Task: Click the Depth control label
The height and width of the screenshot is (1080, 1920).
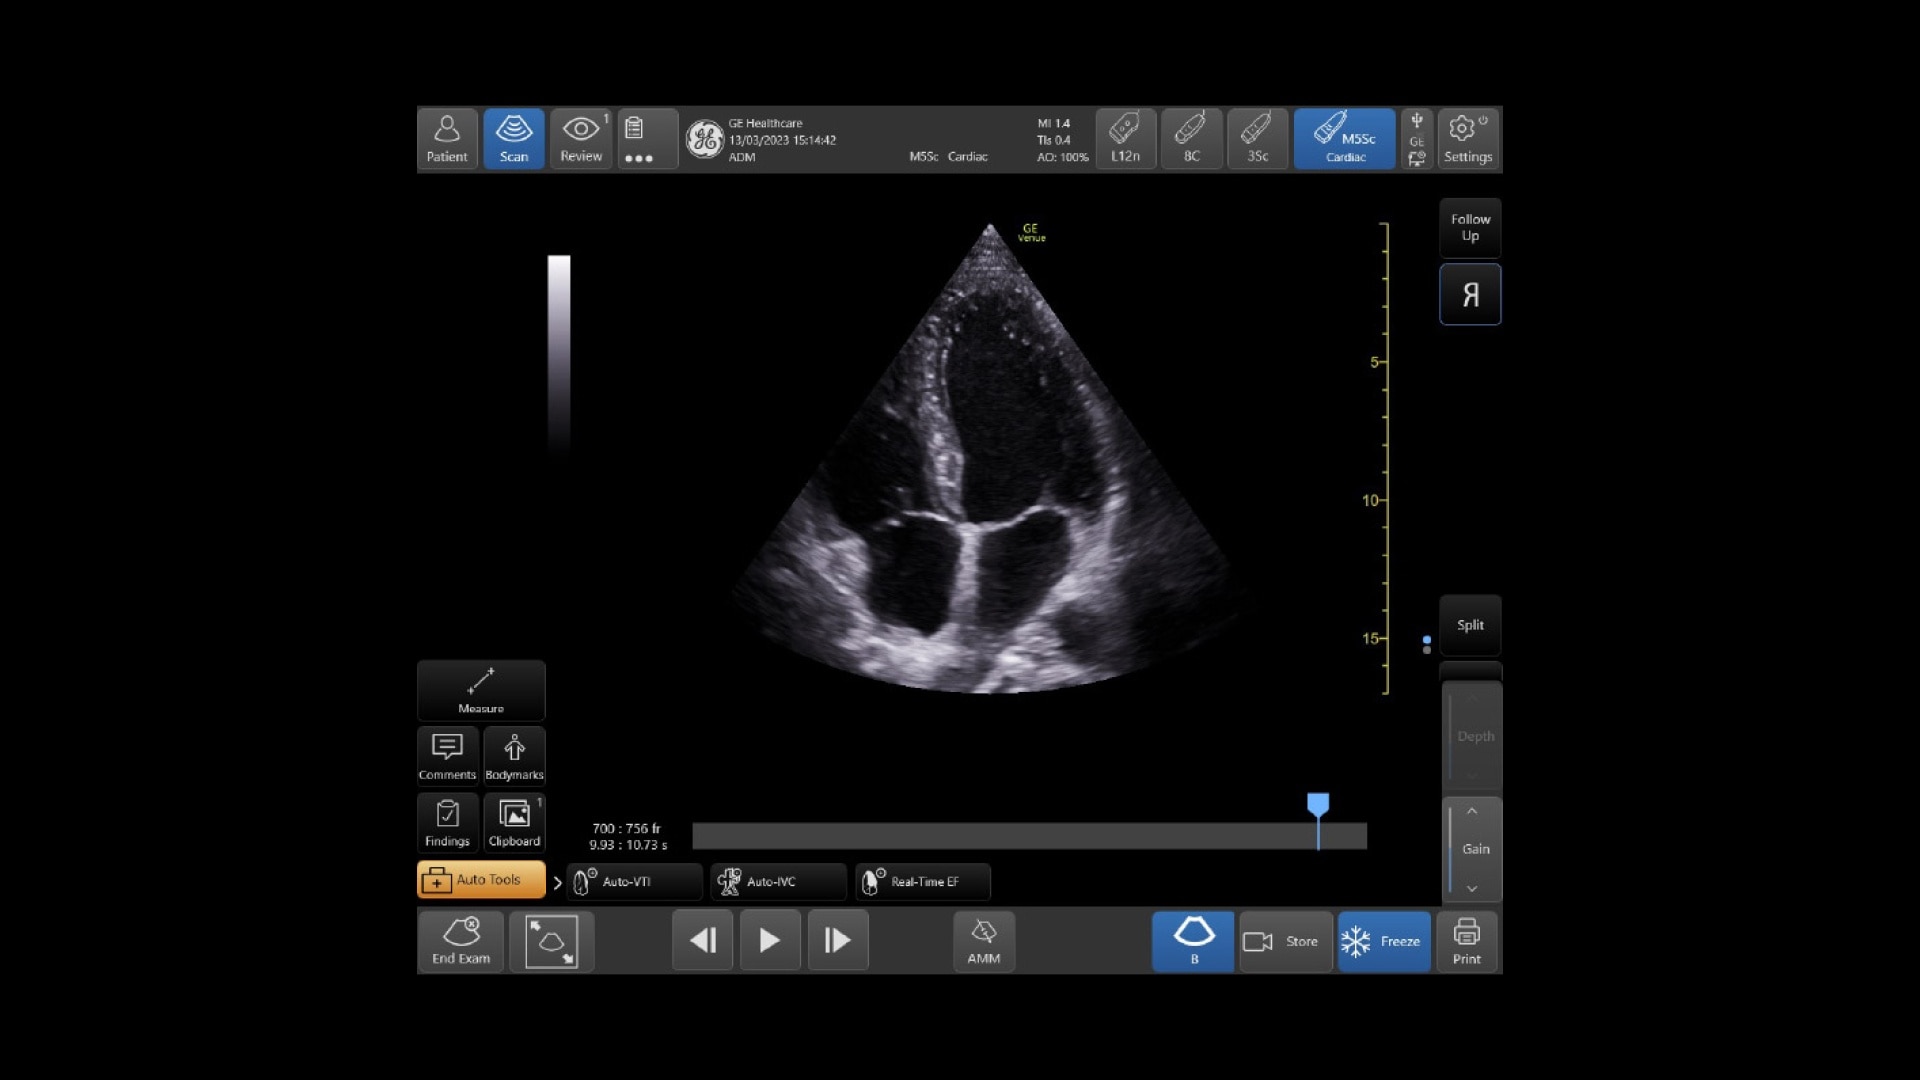Action: (x=1475, y=736)
